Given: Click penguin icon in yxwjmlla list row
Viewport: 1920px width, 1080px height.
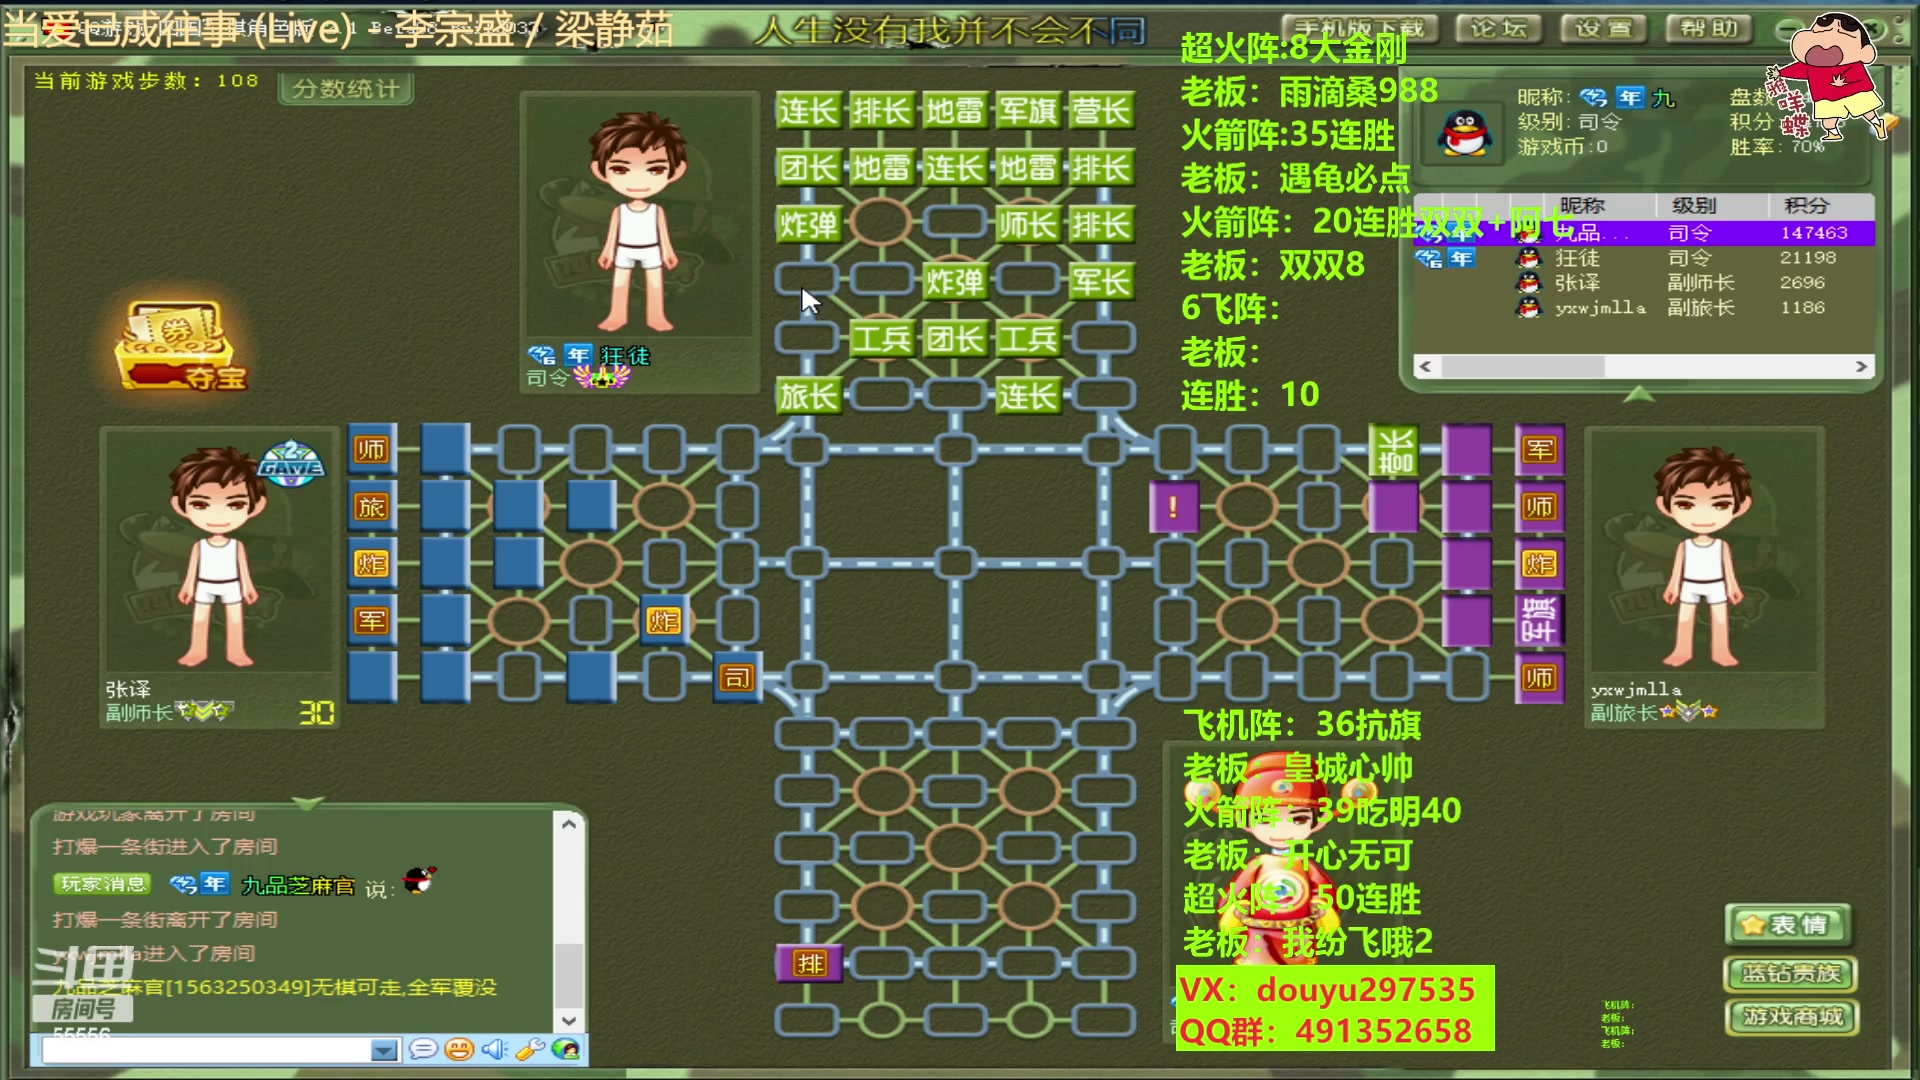Looking at the screenshot, I should pos(1529,308).
